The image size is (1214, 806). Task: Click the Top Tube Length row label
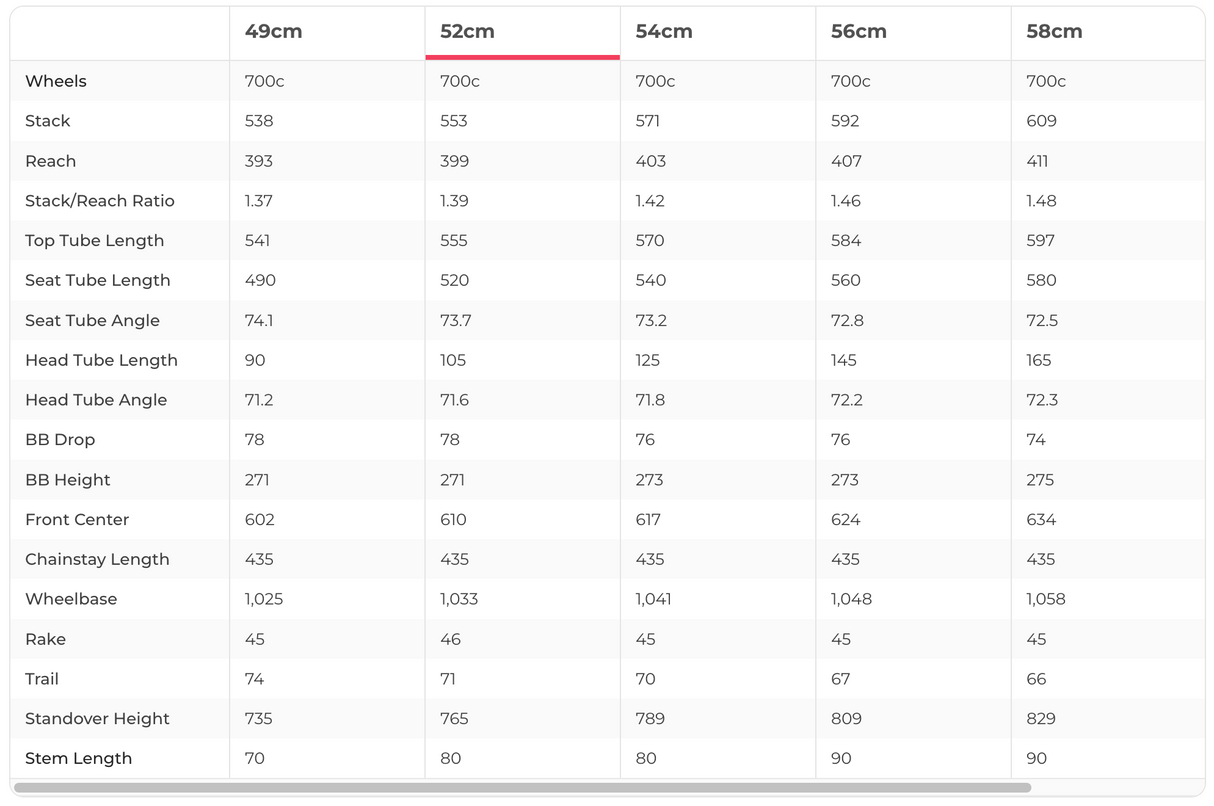pos(94,241)
